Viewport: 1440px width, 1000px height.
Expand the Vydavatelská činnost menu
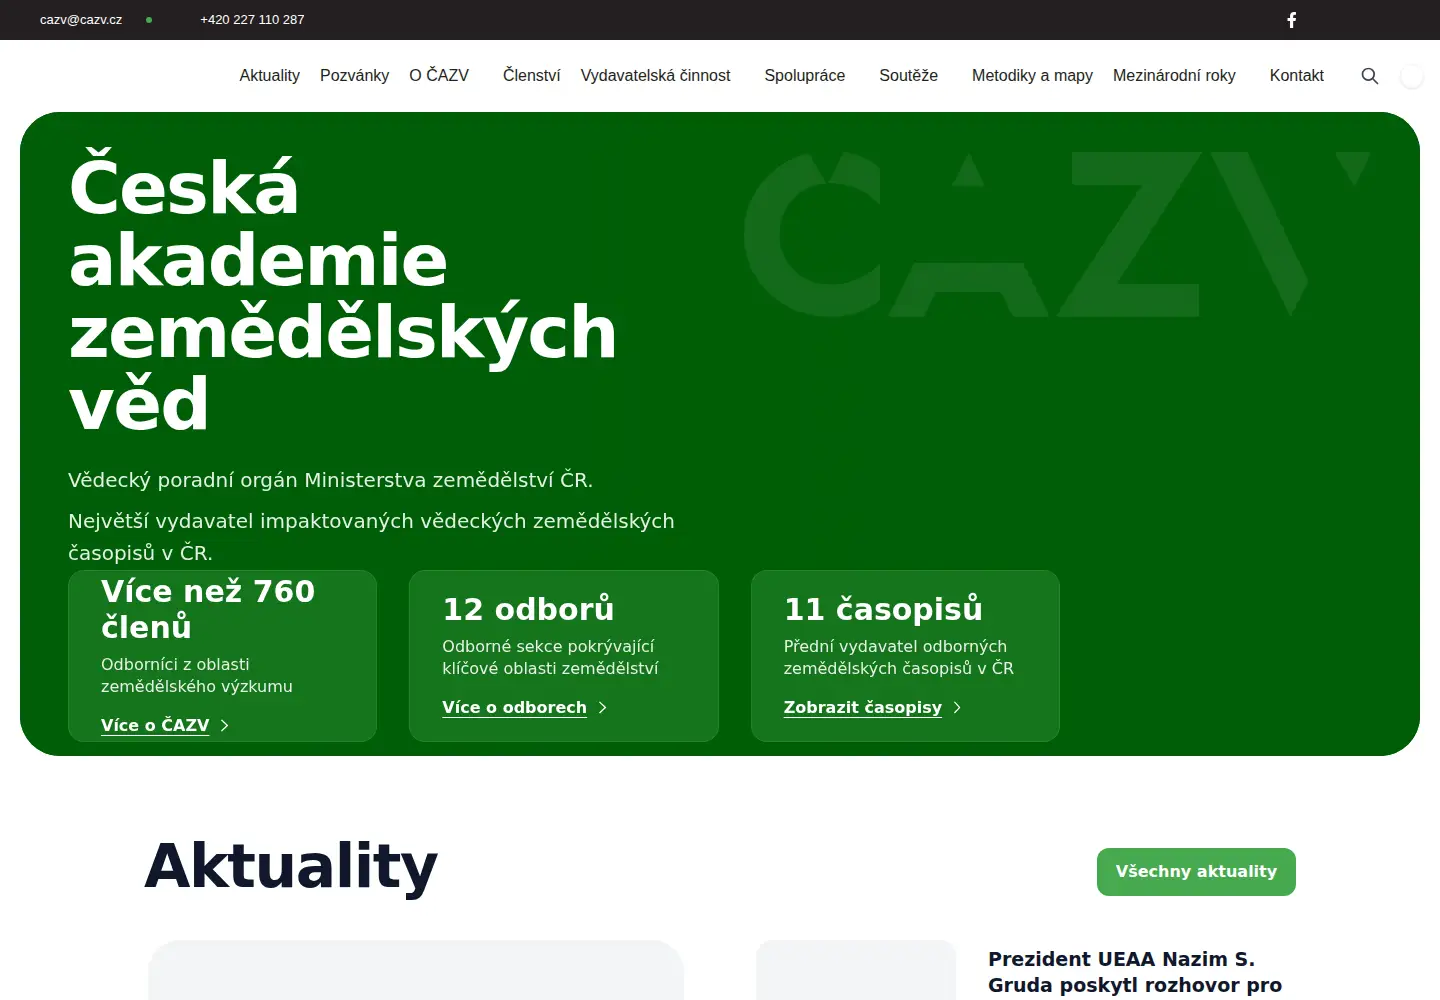pyautogui.click(x=655, y=76)
